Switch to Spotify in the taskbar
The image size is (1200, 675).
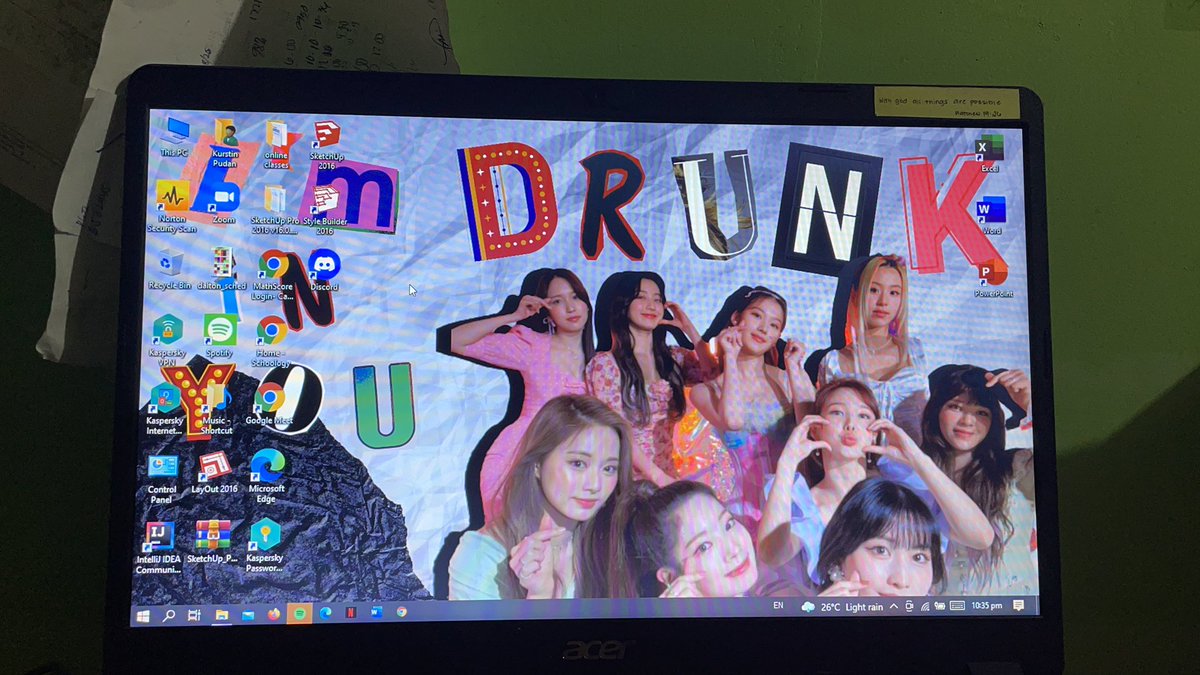(x=299, y=613)
